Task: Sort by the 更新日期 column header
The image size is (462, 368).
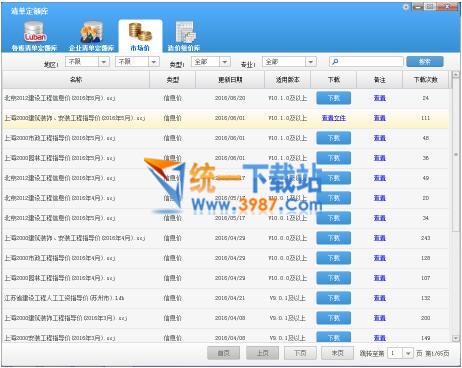Action: coord(230,80)
